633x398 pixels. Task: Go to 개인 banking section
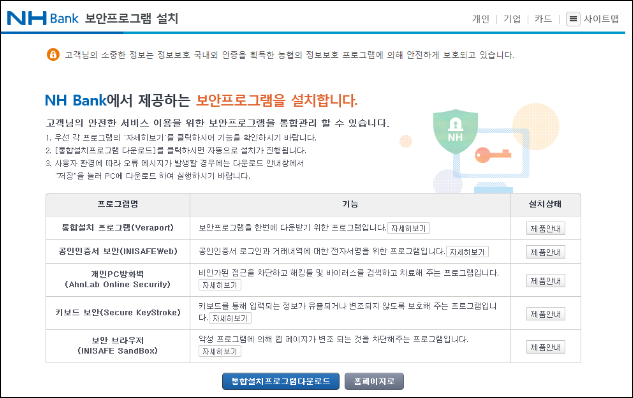tap(480, 19)
